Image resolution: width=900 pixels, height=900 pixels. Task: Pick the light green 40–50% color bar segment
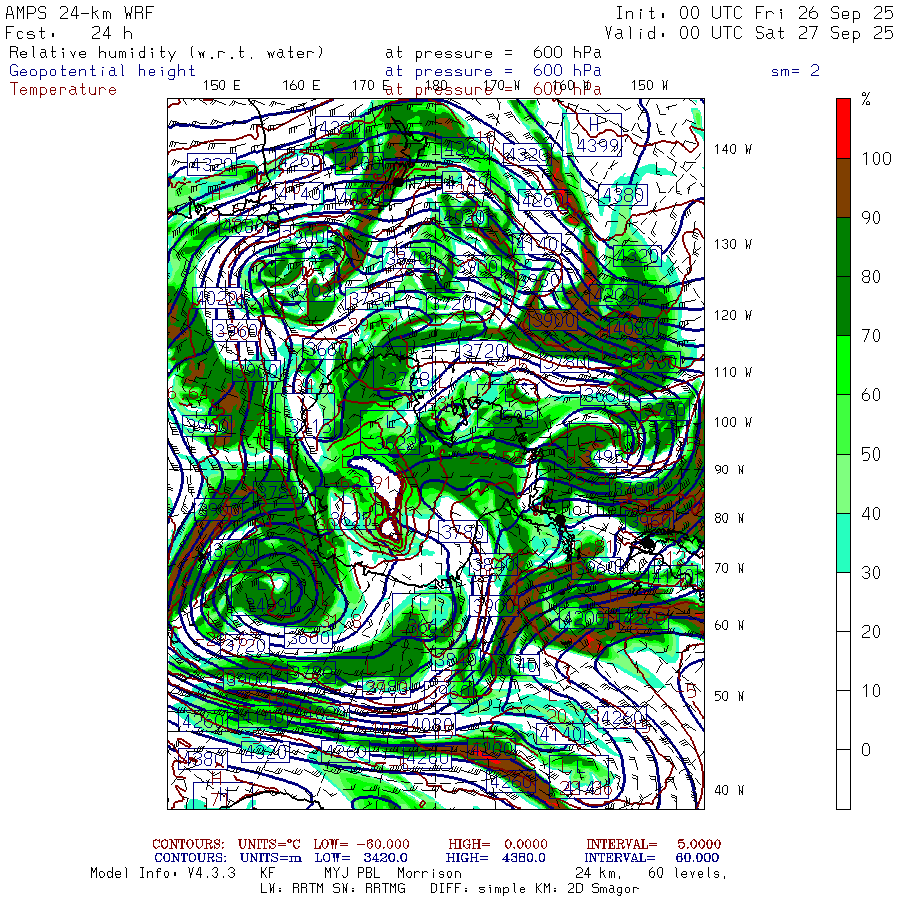pos(843,483)
